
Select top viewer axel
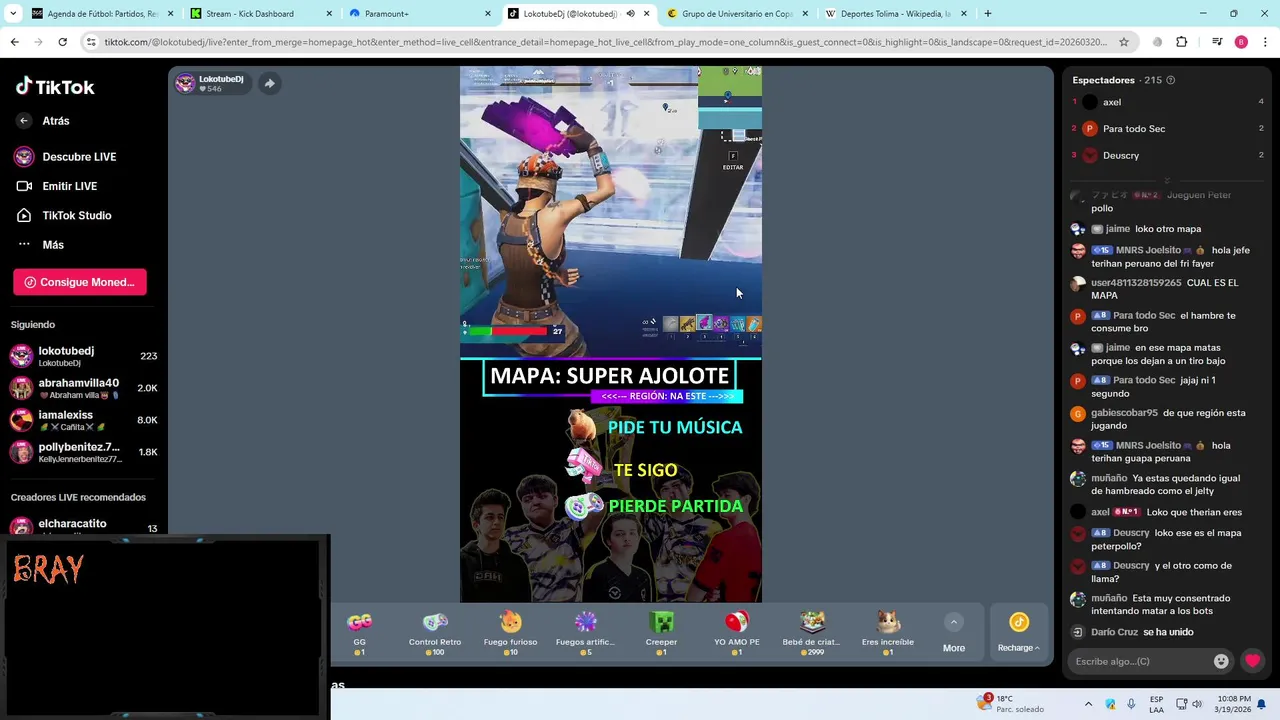(1167, 102)
